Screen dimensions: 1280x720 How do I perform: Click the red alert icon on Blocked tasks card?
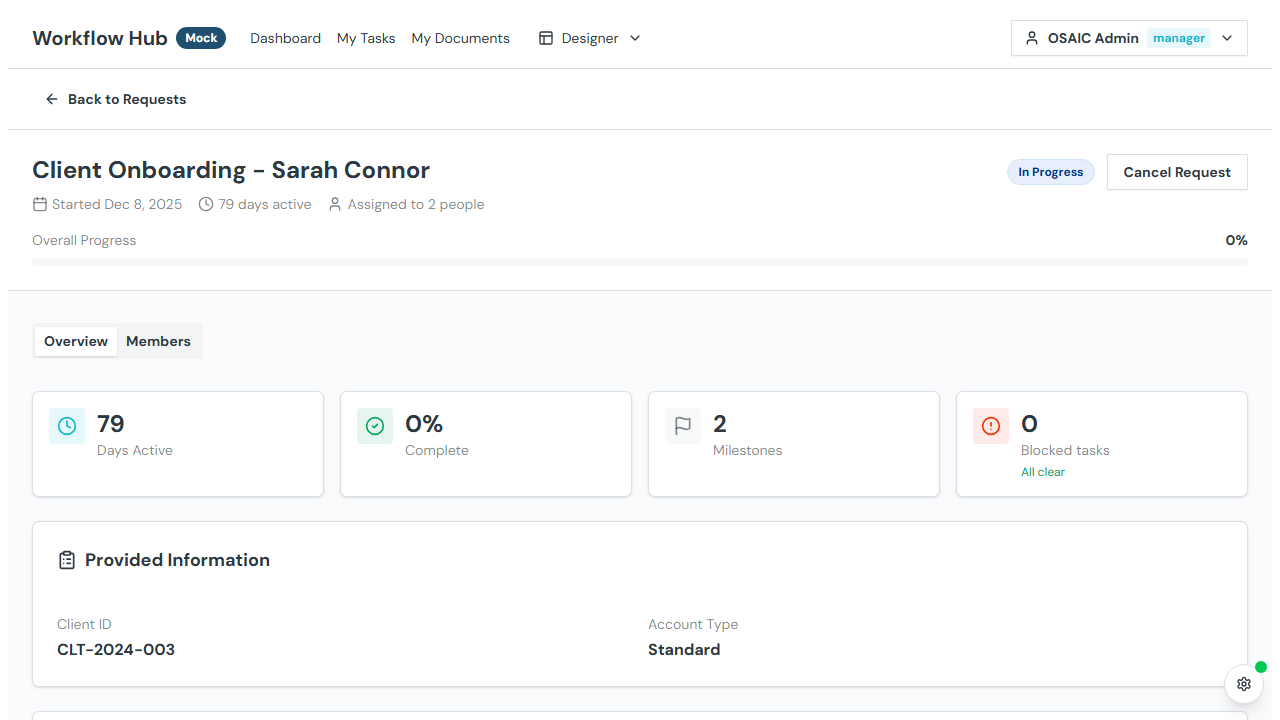(990, 425)
